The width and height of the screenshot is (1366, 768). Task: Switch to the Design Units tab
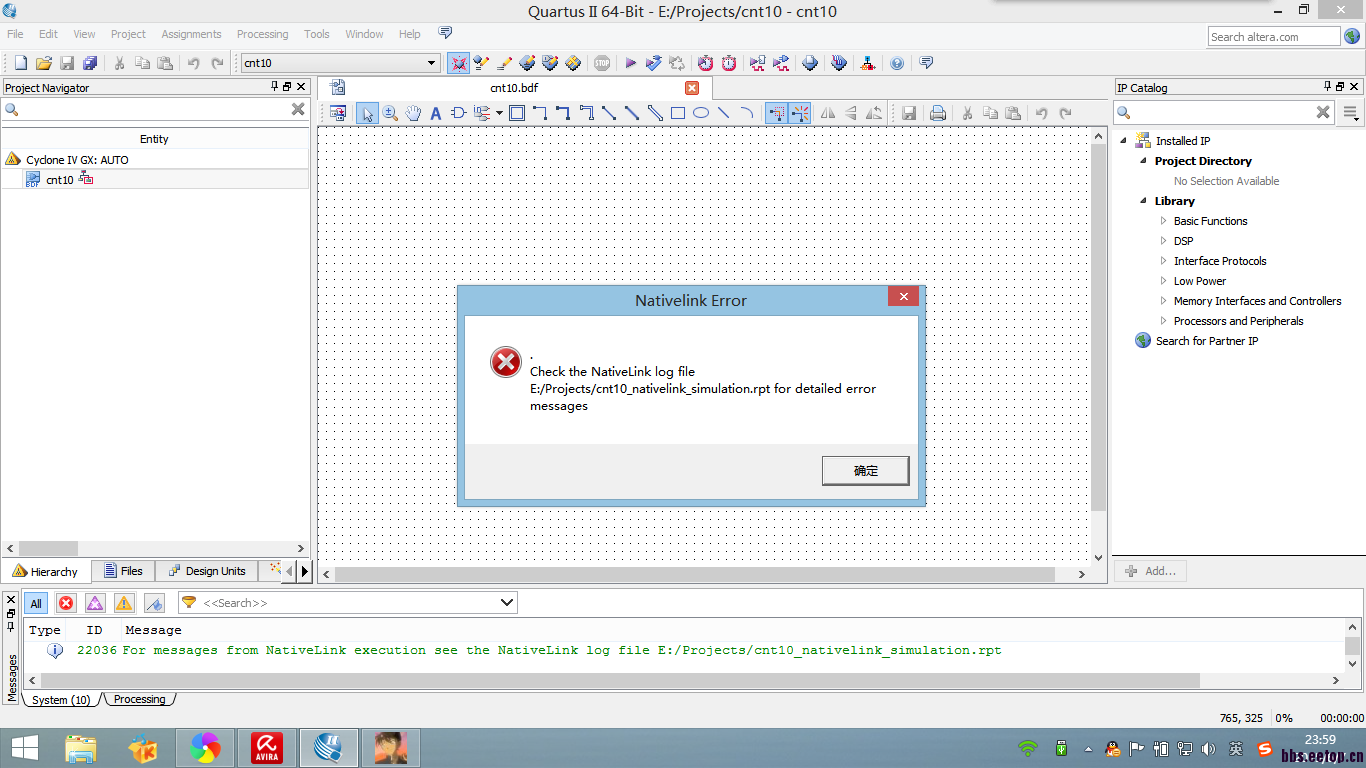coord(207,571)
